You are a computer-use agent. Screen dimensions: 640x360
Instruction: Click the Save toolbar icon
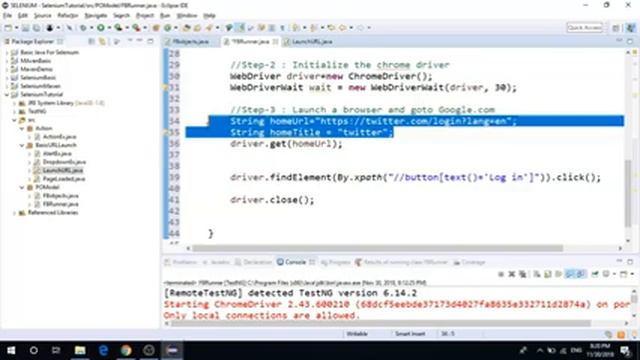pyautogui.click(x=26, y=28)
